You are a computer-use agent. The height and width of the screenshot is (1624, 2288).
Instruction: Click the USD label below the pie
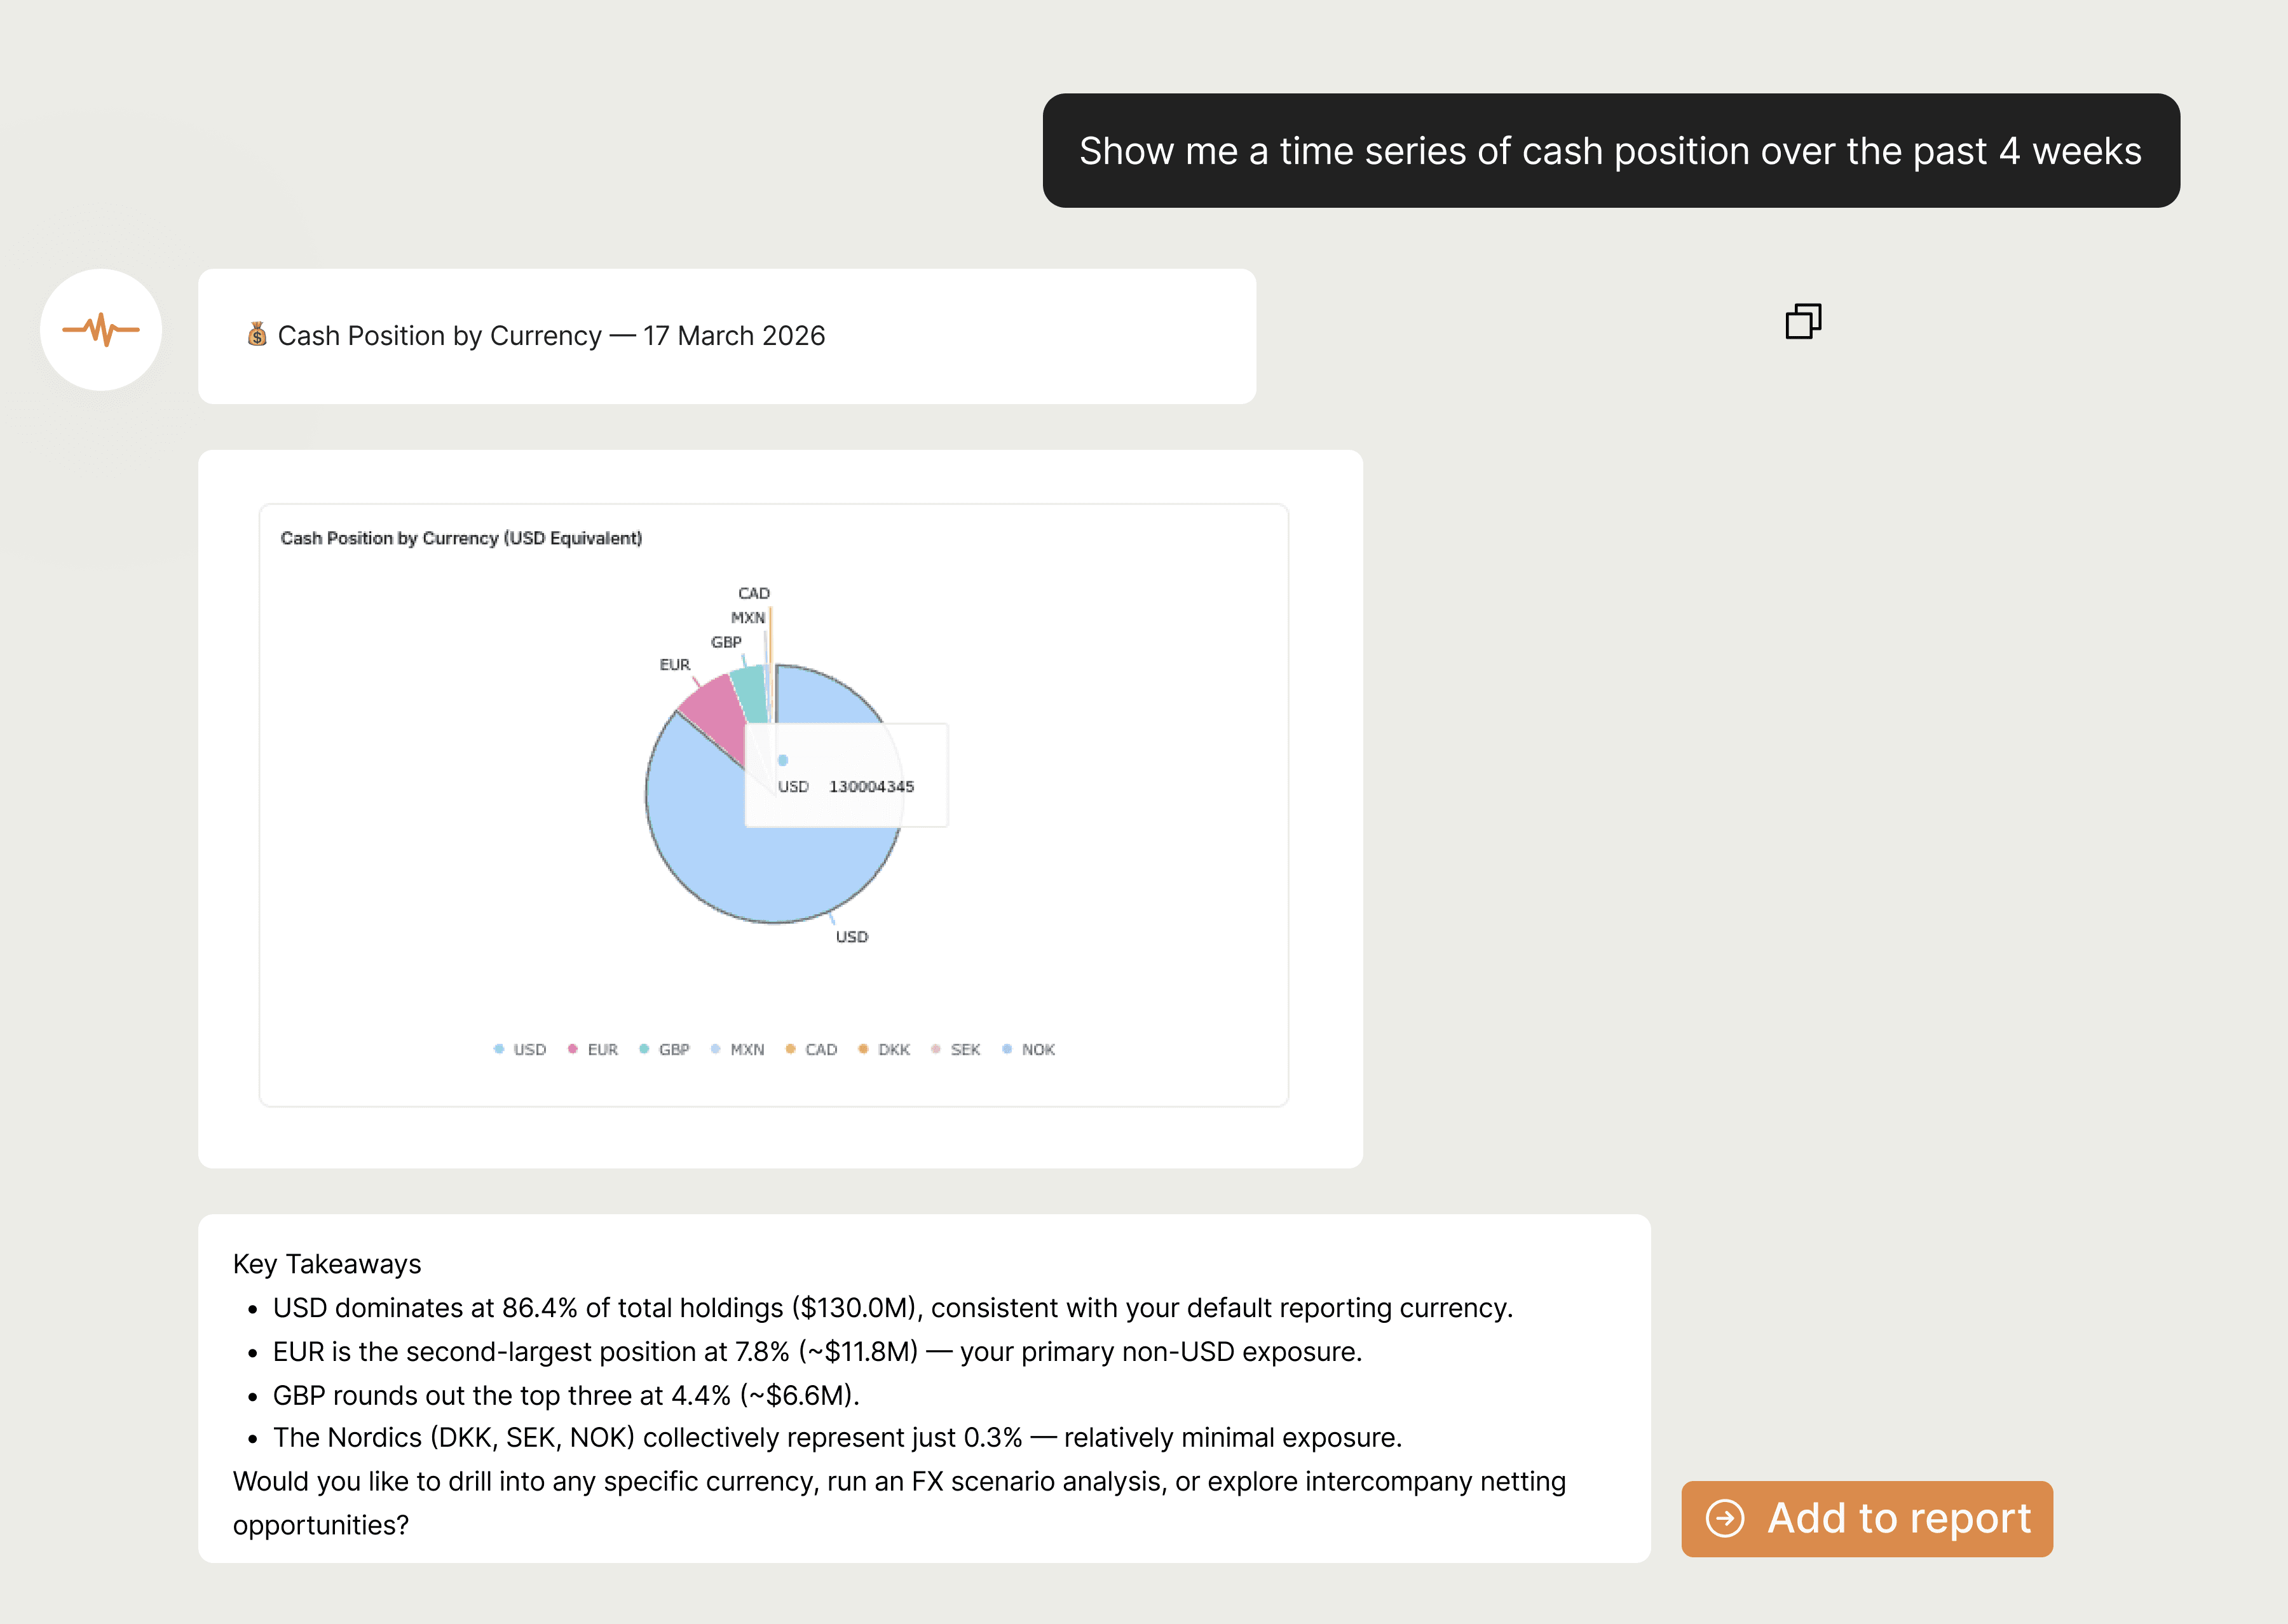[x=852, y=937]
